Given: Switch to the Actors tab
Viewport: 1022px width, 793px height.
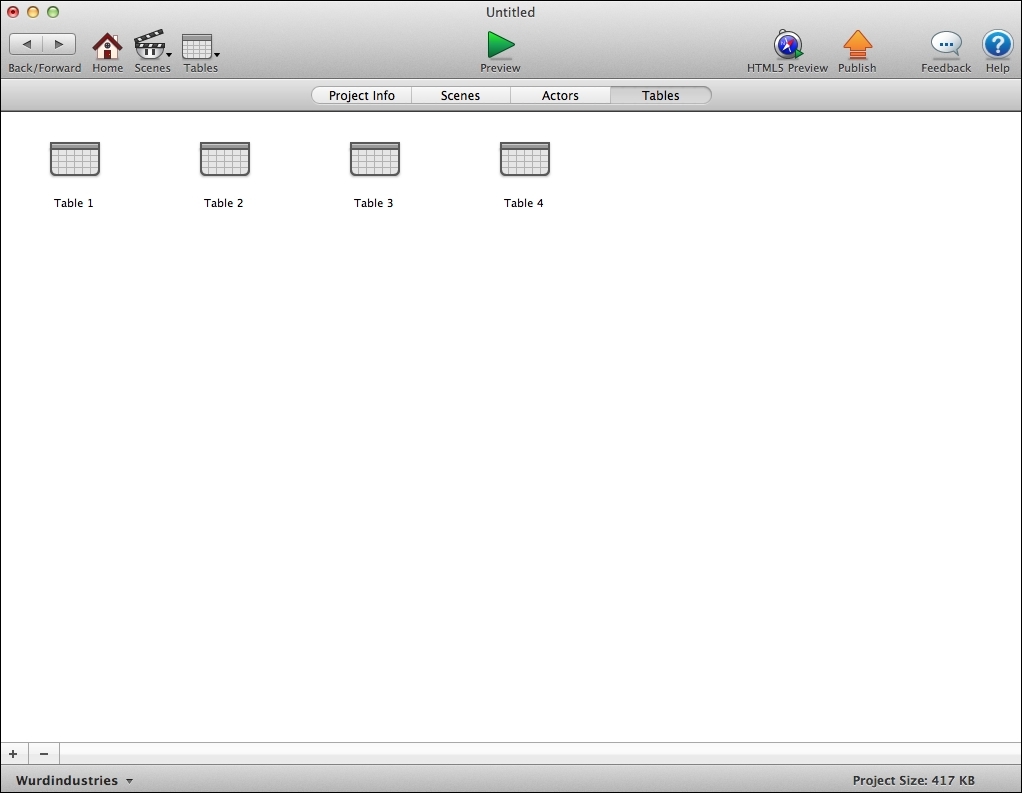Looking at the screenshot, I should (561, 95).
